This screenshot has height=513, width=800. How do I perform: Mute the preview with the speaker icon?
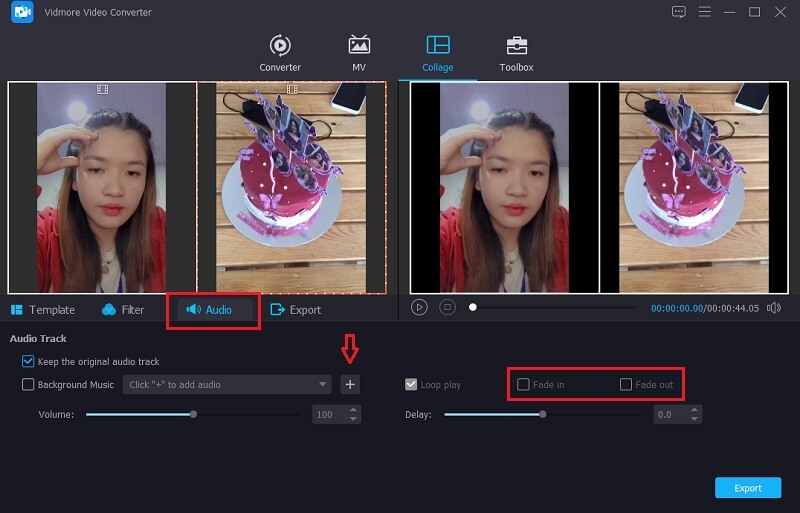(773, 308)
